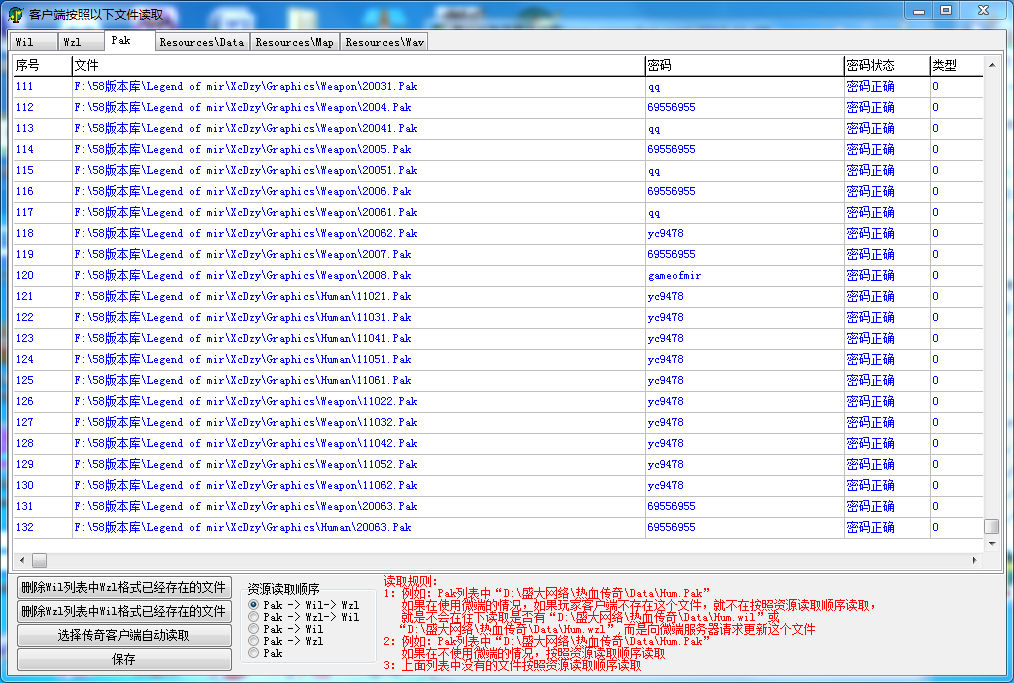
Task: Click the 序号 column header
Action: click(x=42, y=65)
